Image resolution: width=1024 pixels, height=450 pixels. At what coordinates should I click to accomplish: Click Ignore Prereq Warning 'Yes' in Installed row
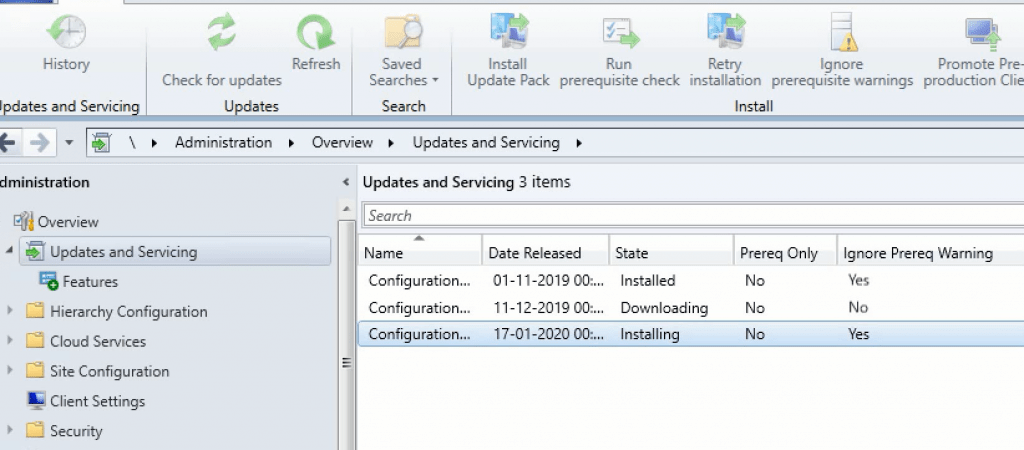click(x=859, y=280)
